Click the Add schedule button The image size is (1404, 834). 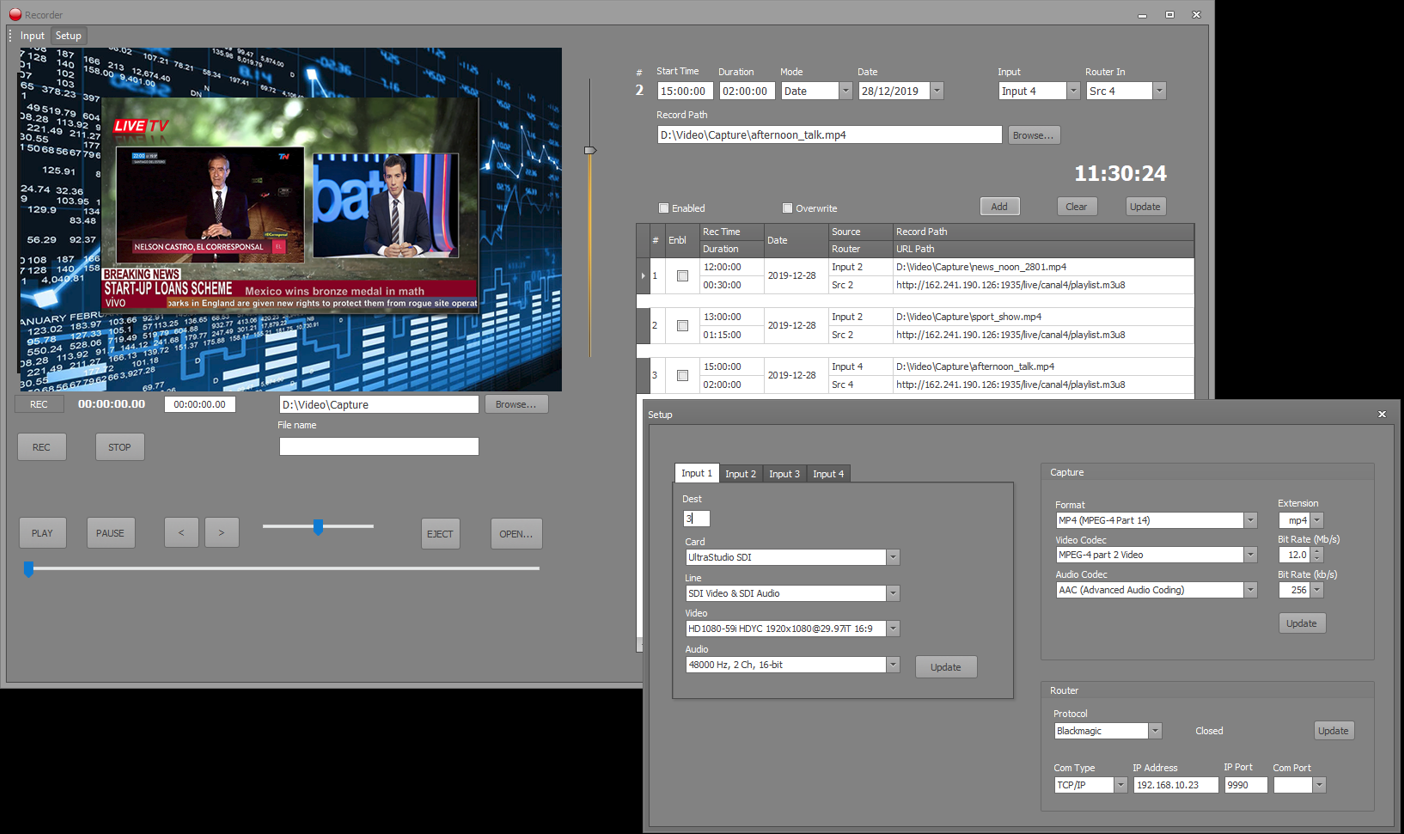999,207
